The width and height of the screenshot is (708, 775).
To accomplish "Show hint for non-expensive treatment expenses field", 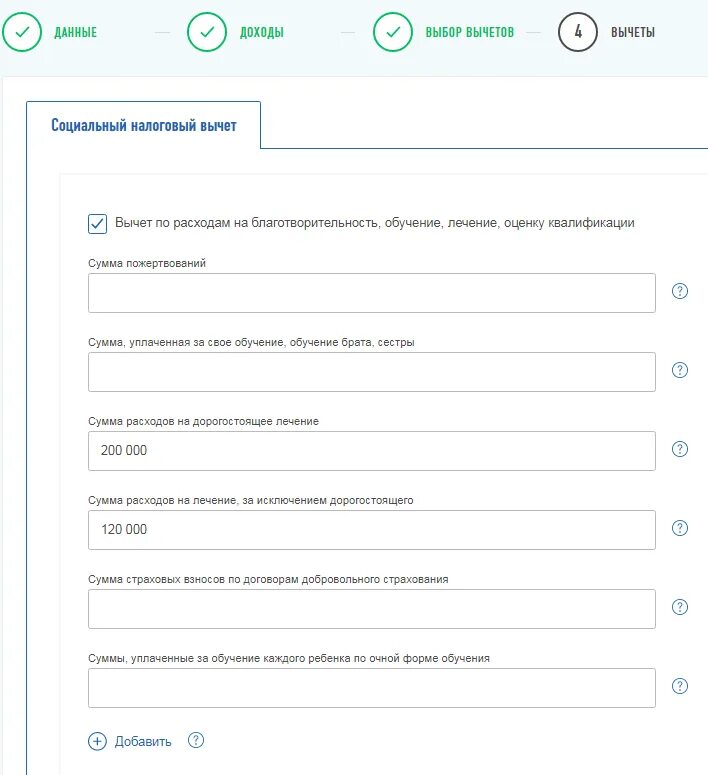I will (x=680, y=528).
